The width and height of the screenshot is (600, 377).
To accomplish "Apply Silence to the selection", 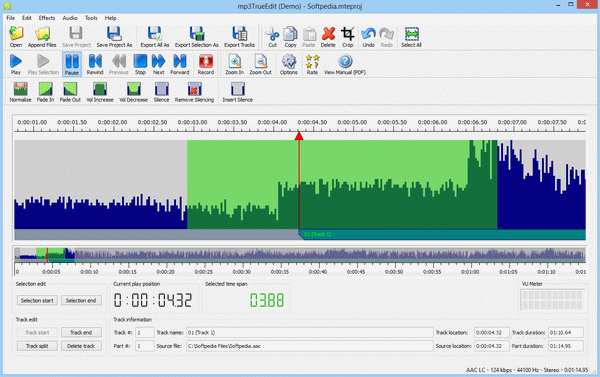I will [x=161, y=92].
